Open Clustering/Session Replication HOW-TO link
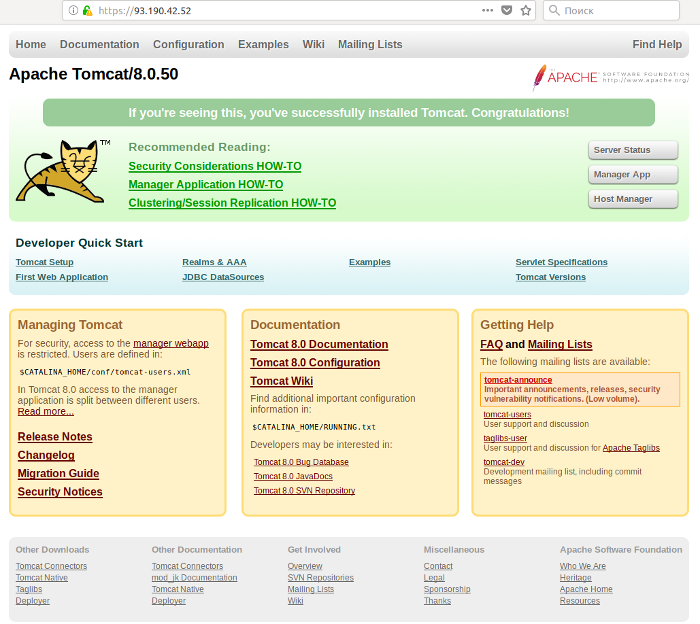Viewport: 700px width, 624px height. point(232,203)
